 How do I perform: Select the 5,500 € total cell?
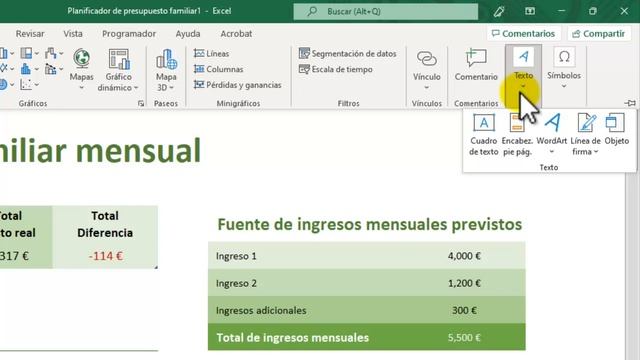[464, 338]
